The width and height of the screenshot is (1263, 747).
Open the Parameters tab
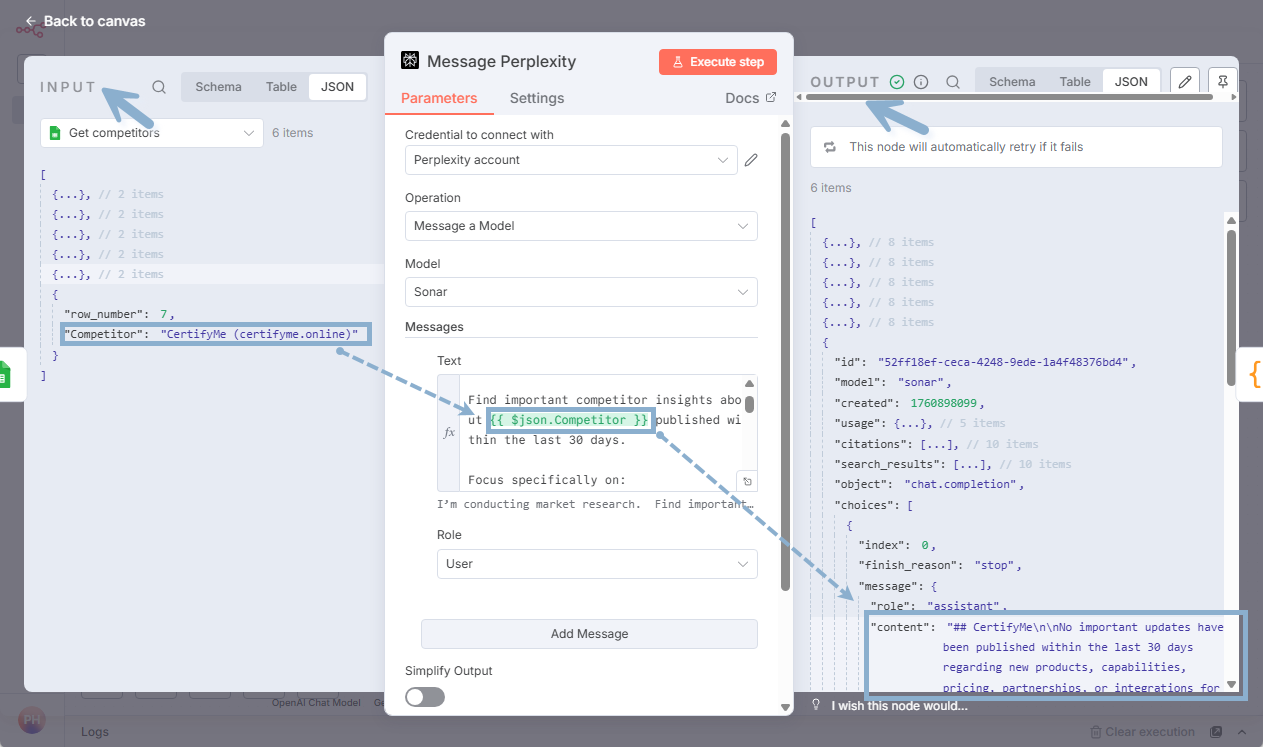point(439,98)
